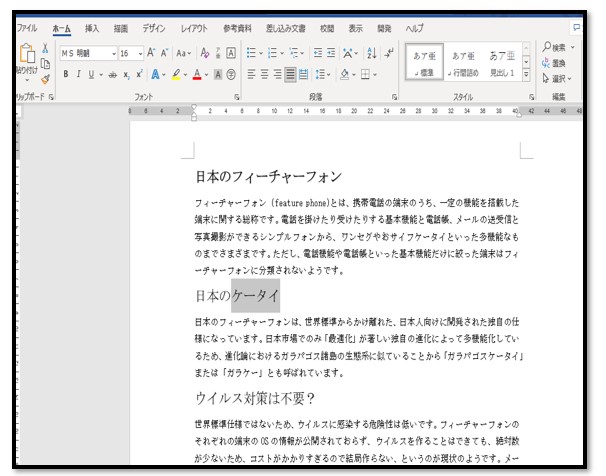This screenshot has width=606, height=476.
Task: Increase paragraph indent
Action: coord(331,53)
